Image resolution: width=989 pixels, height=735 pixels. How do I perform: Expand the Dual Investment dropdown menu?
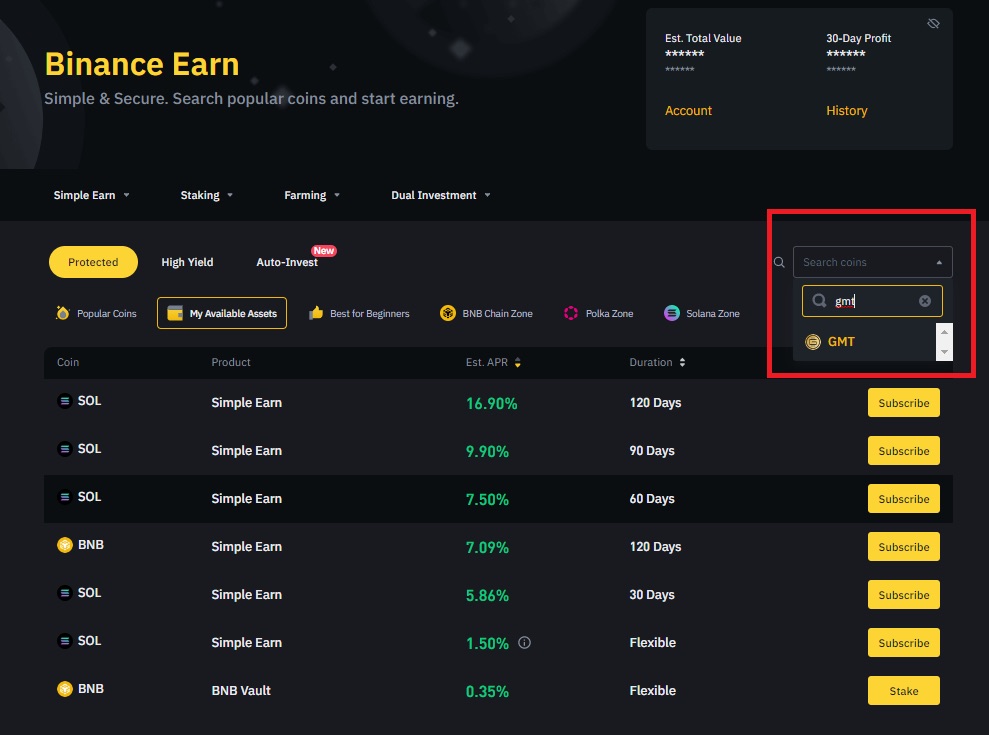(x=440, y=196)
